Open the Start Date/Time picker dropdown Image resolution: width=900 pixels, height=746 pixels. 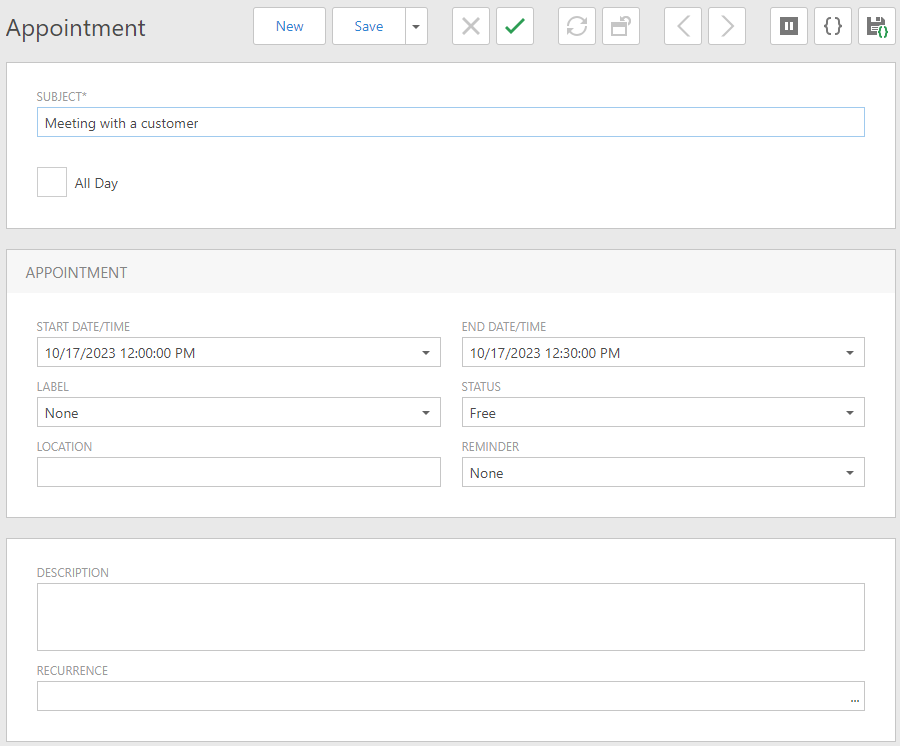pos(428,352)
